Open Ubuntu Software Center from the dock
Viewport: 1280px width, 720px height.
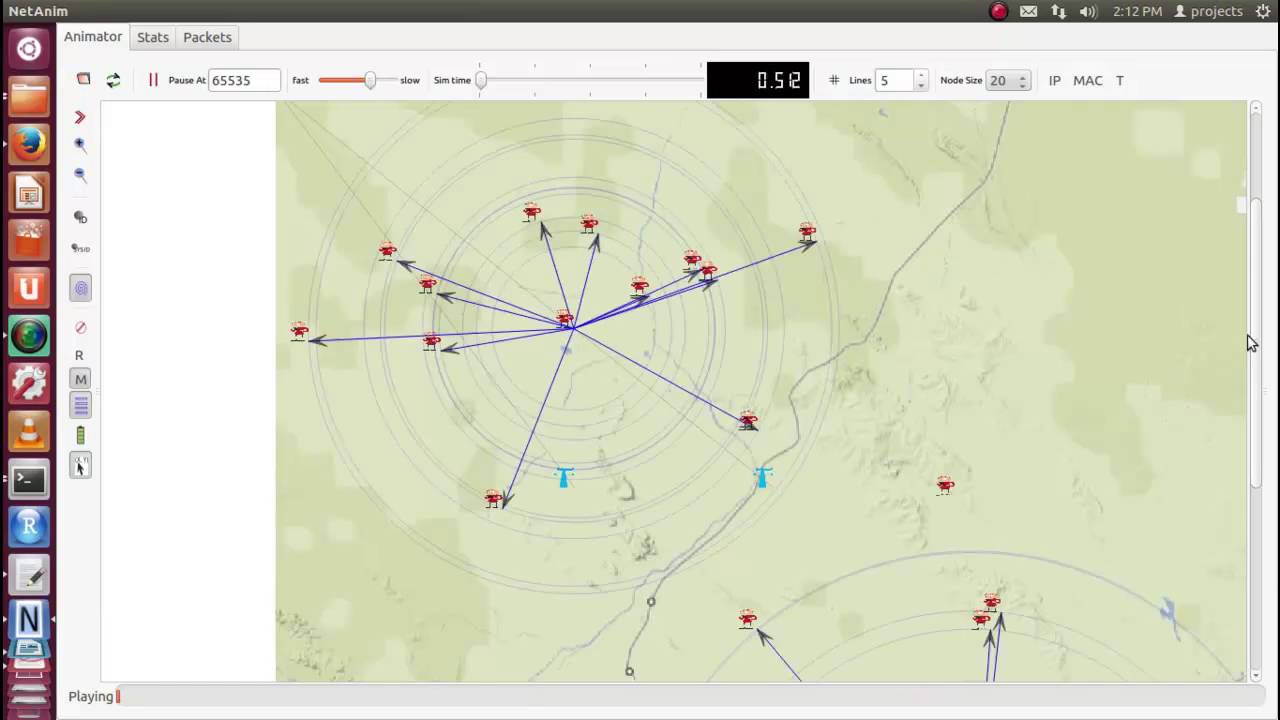coord(29,240)
